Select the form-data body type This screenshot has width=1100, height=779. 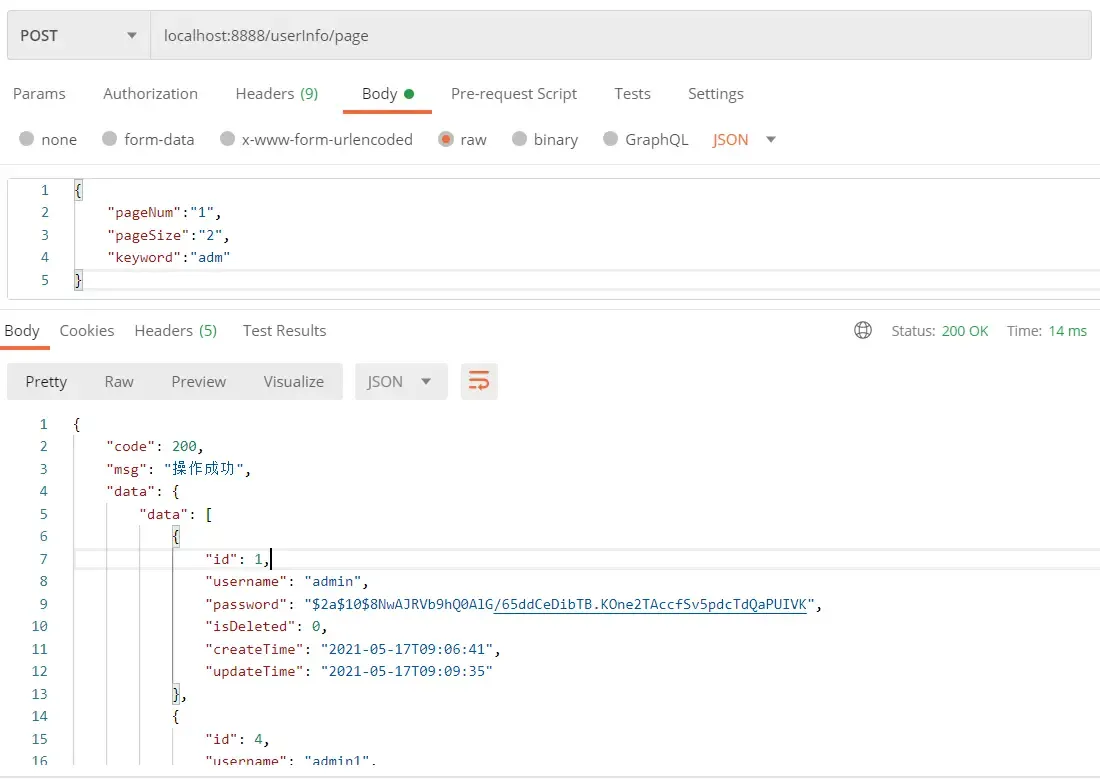(x=148, y=140)
